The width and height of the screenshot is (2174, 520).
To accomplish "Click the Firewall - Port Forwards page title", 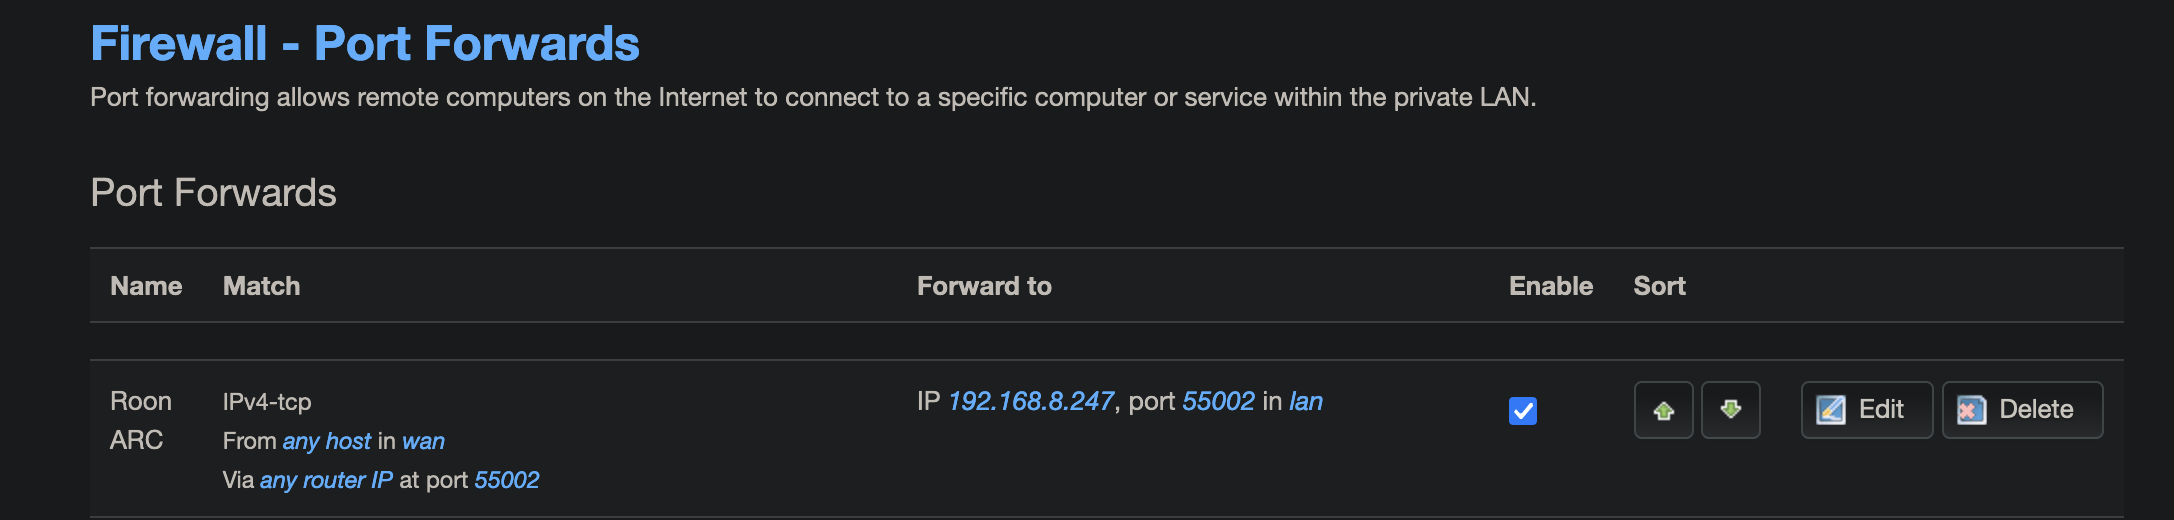I will pos(365,44).
